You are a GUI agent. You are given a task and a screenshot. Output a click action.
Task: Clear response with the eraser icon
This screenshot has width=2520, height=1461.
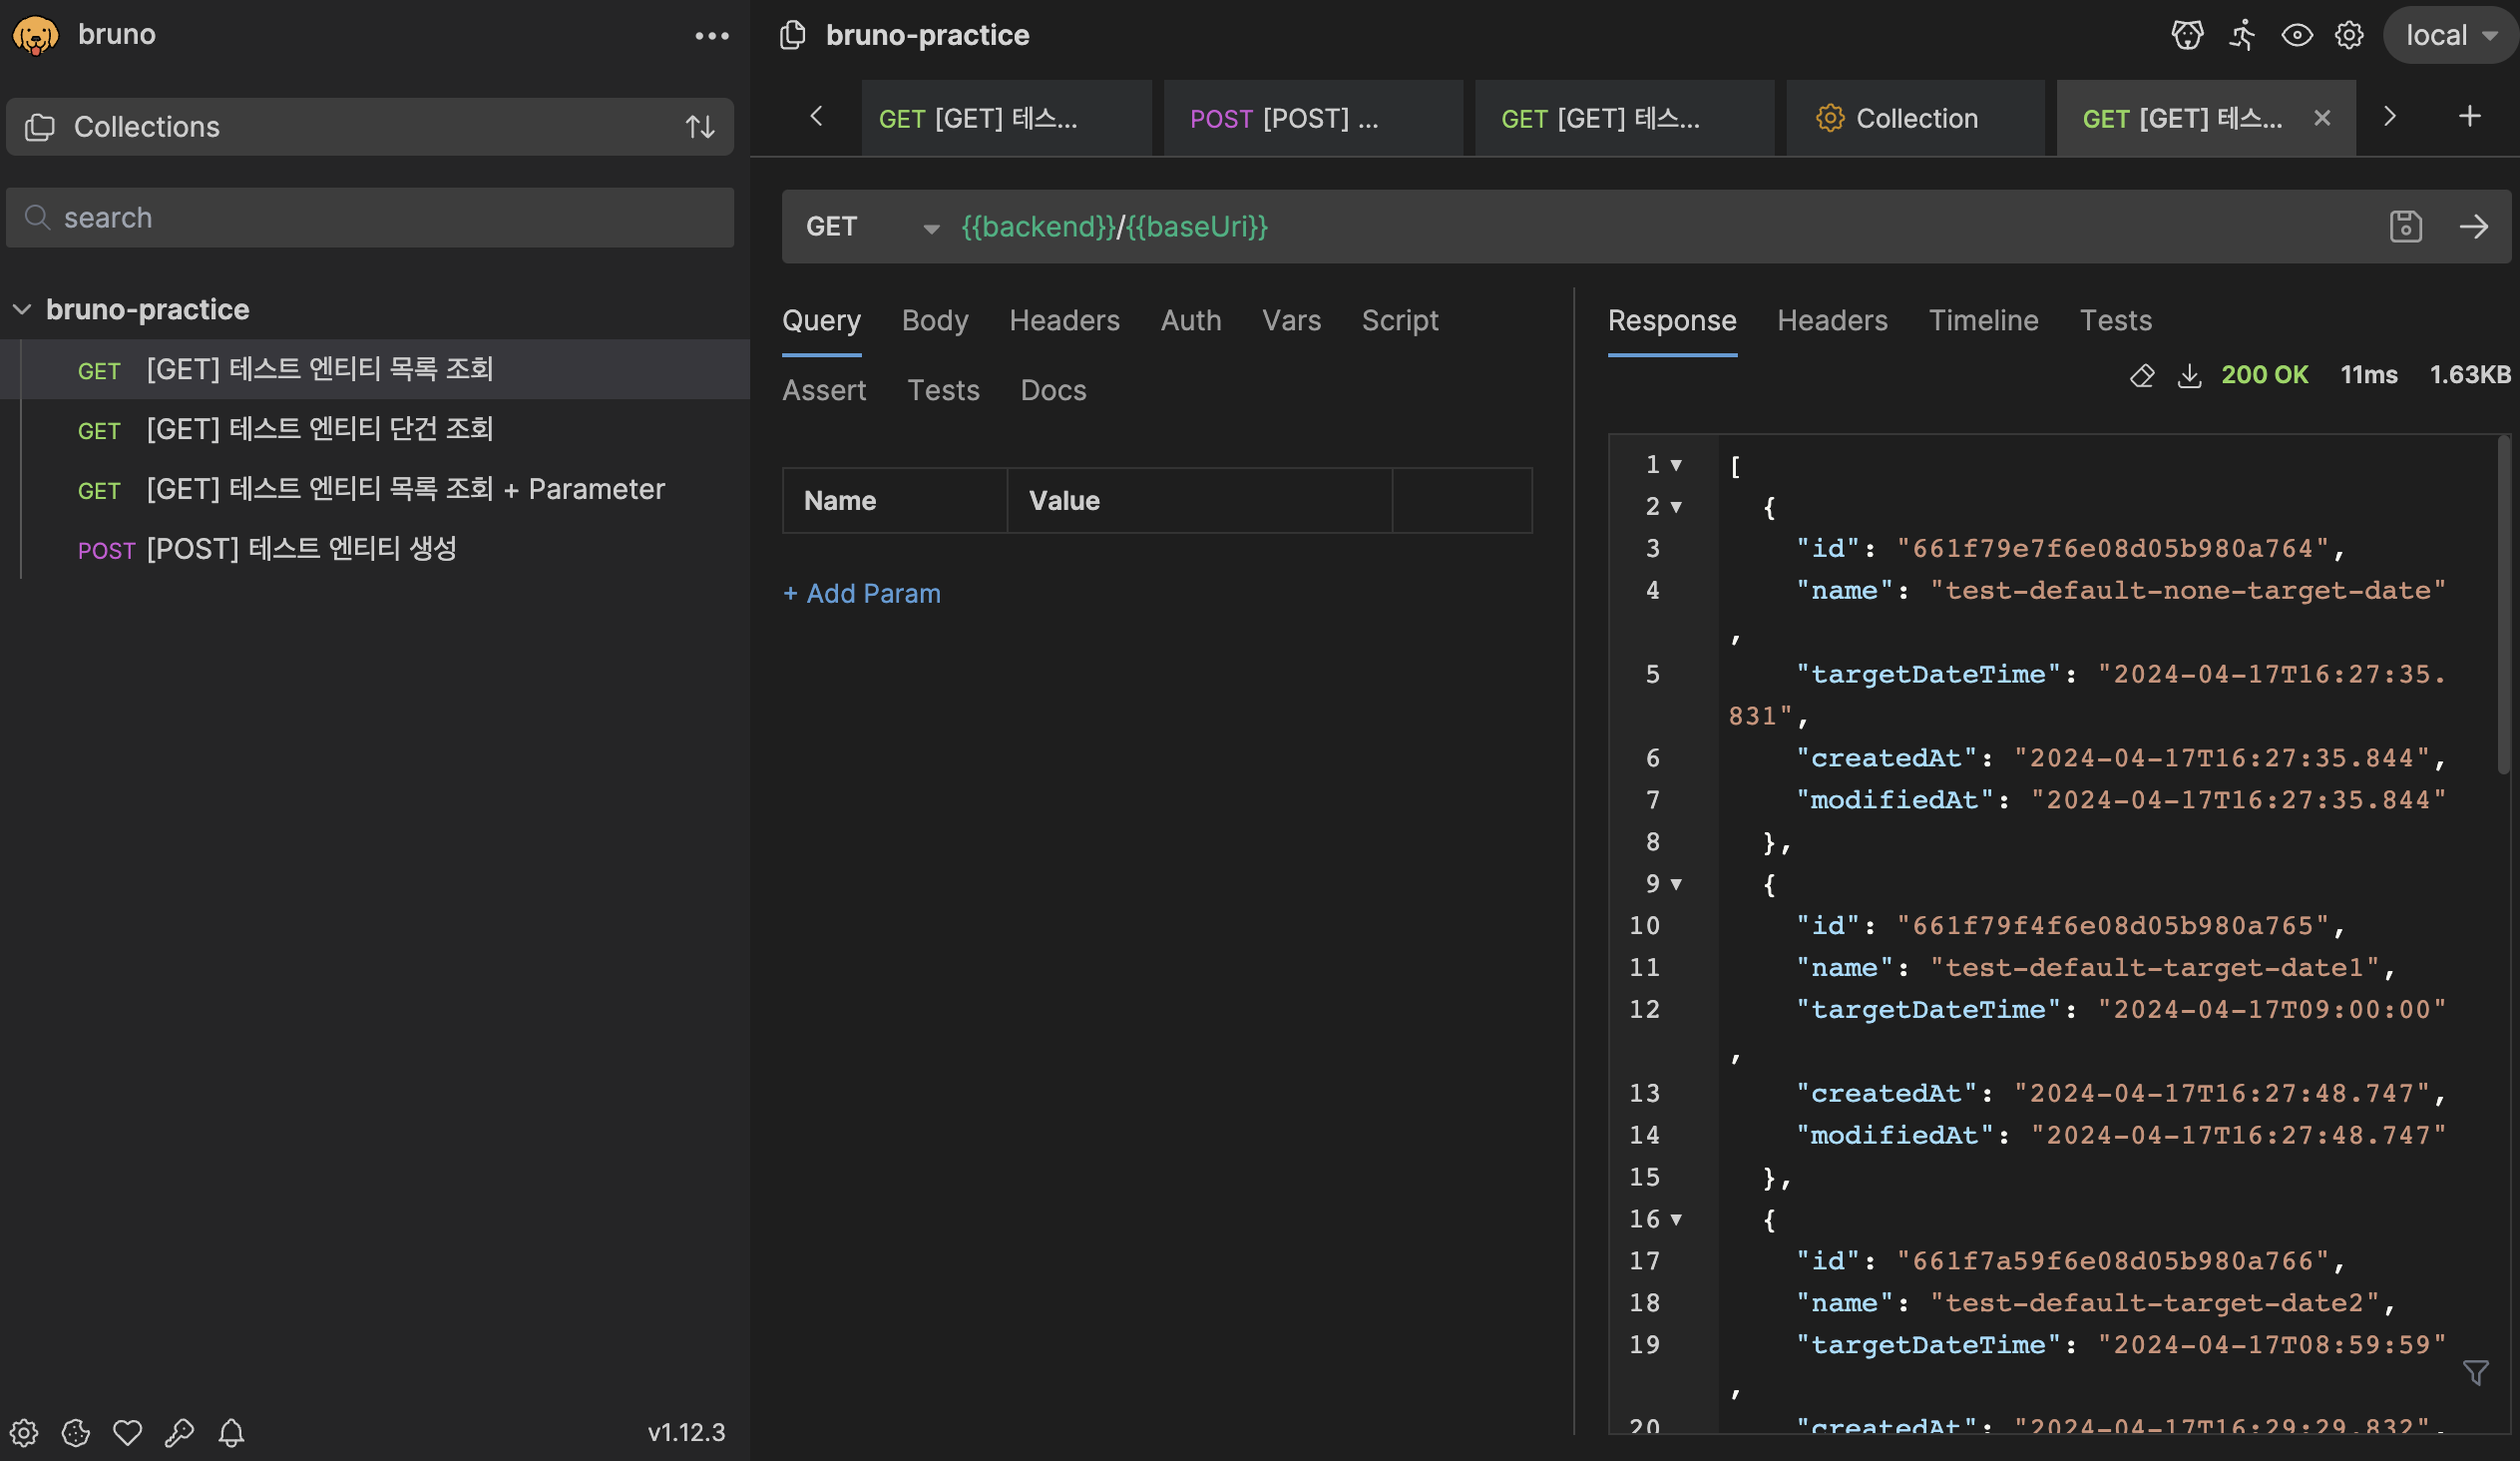click(2141, 376)
